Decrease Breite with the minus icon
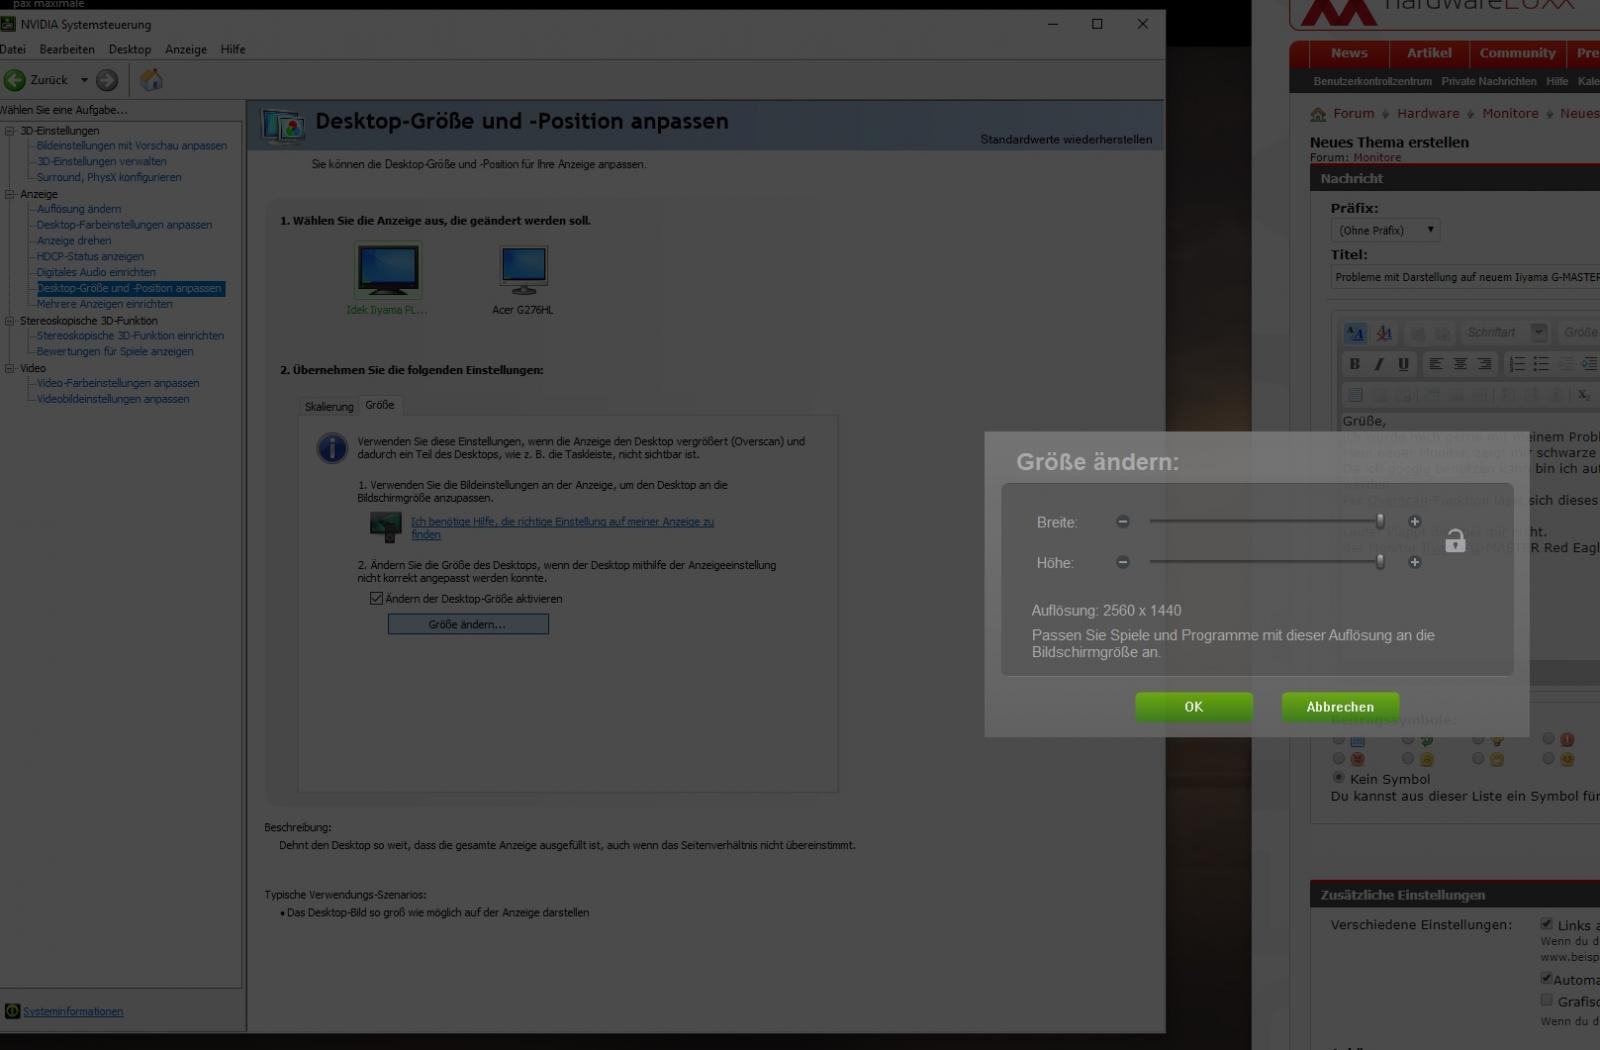 pyautogui.click(x=1123, y=522)
